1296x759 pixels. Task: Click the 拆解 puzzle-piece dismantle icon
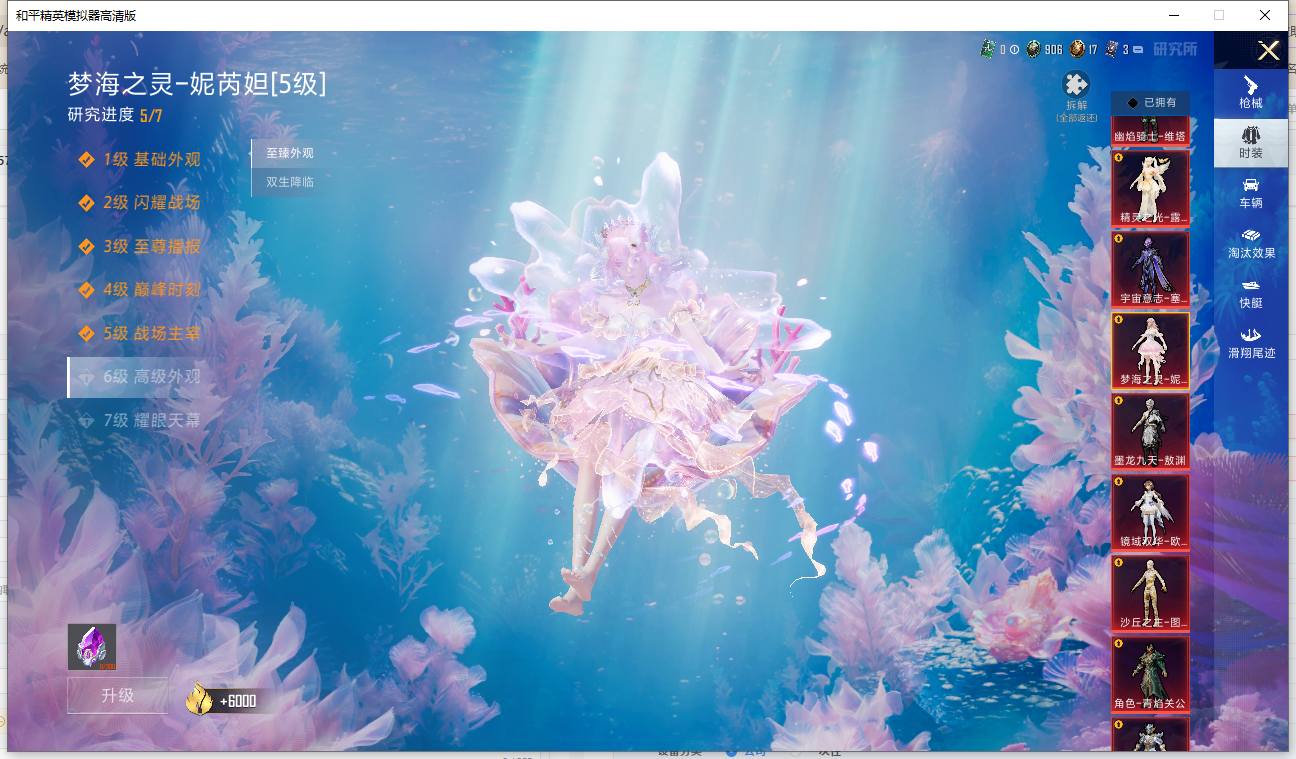tap(1076, 84)
